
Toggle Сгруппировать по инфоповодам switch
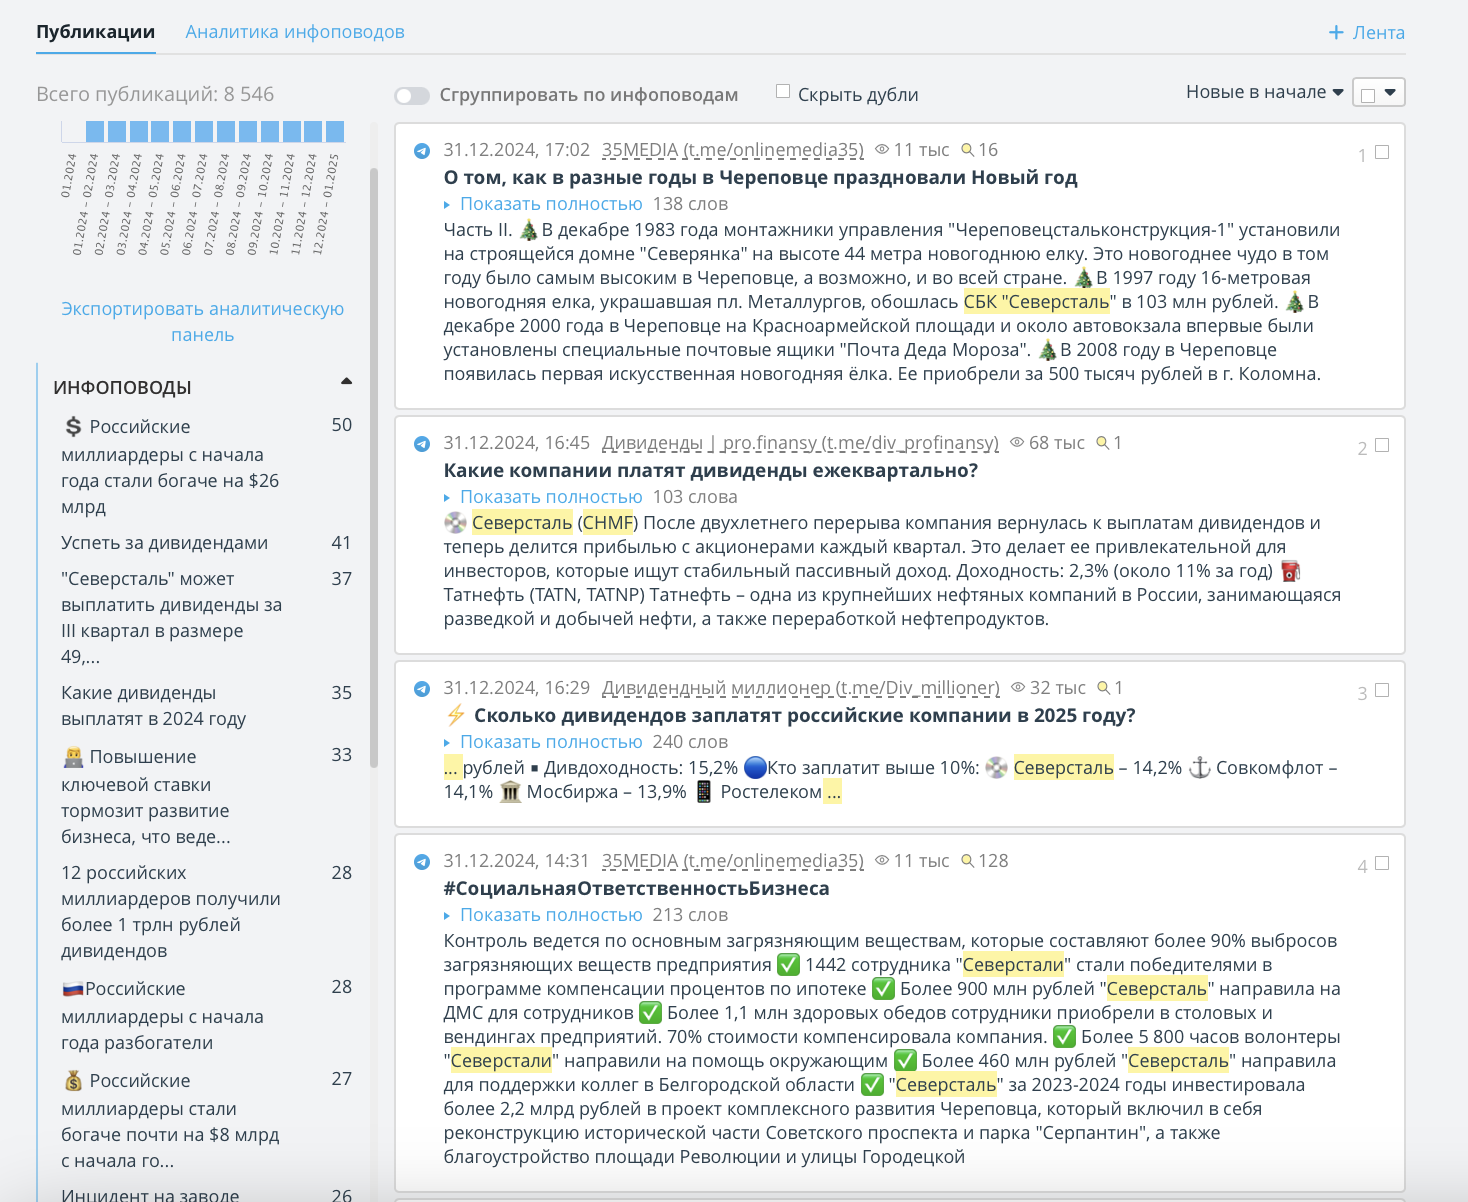412,96
